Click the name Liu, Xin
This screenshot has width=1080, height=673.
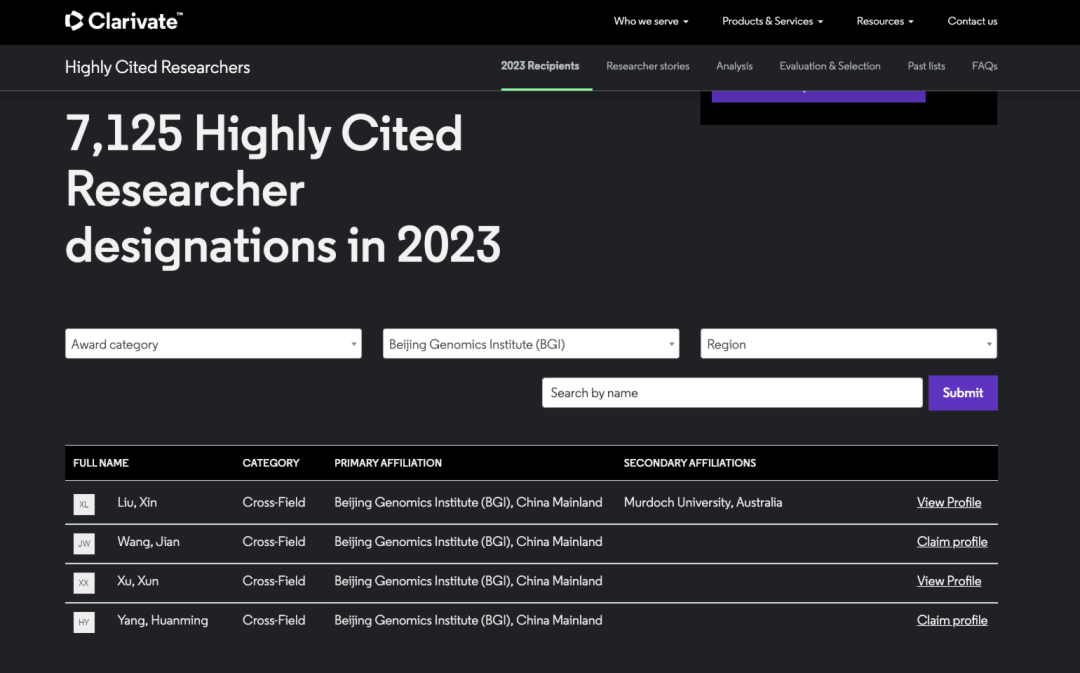137,503
